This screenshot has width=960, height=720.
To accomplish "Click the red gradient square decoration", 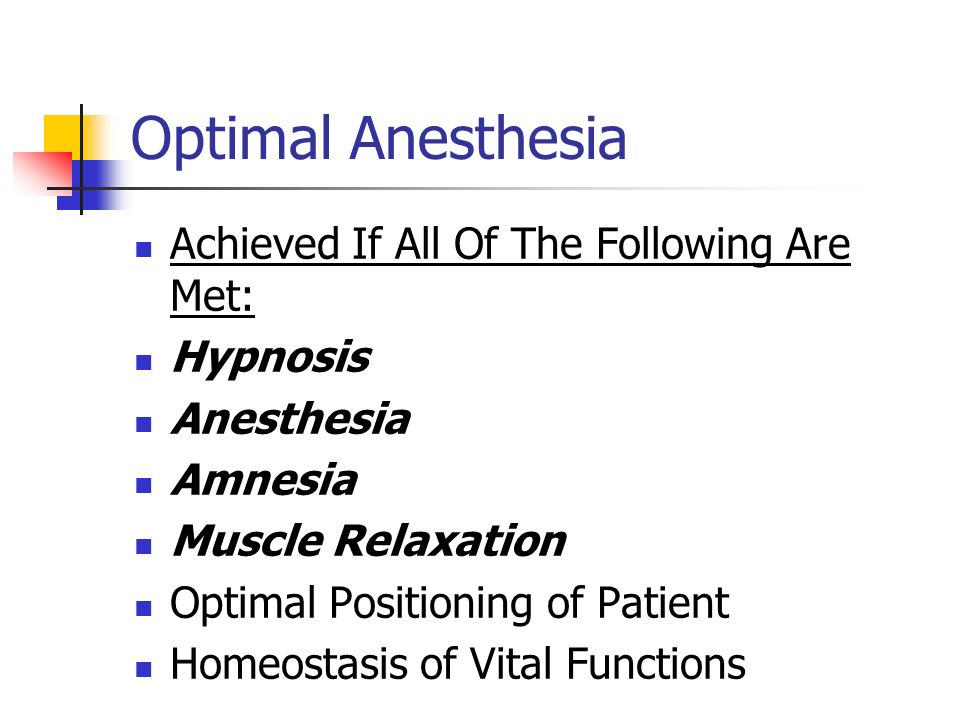I will (43, 174).
